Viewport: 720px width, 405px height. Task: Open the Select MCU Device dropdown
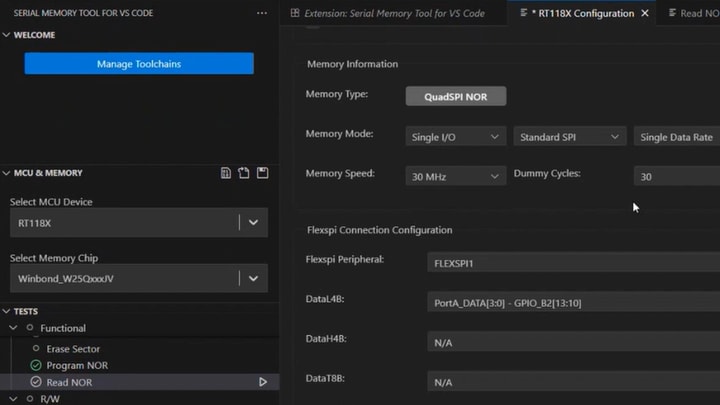[253, 223]
